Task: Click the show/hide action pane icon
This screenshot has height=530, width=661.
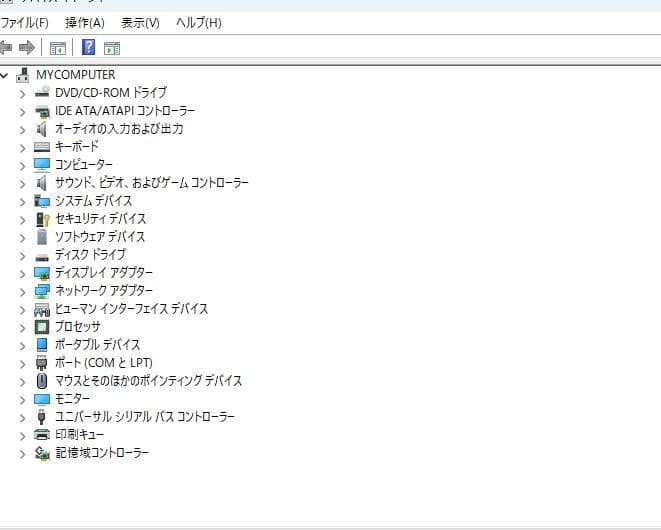Action: (x=112, y=48)
